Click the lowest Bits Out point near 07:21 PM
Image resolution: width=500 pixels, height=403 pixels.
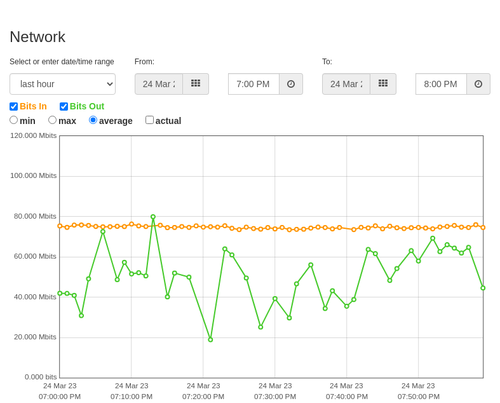point(210,340)
